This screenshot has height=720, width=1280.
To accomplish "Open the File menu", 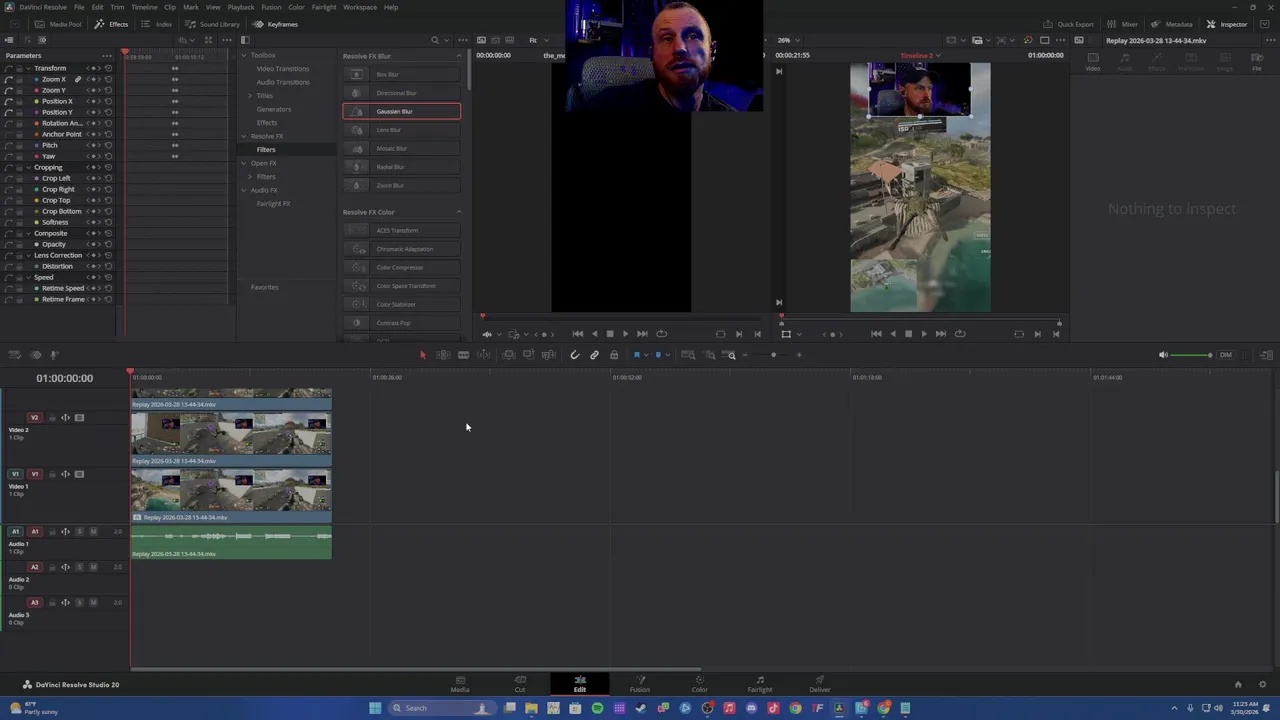I will pos(79,7).
